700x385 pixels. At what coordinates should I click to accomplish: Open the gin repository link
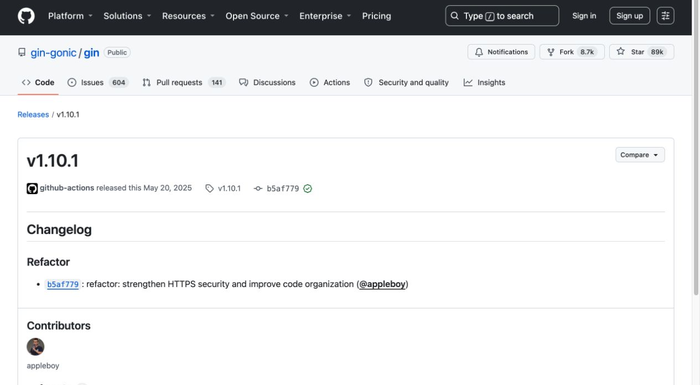click(x=92, y=53)
